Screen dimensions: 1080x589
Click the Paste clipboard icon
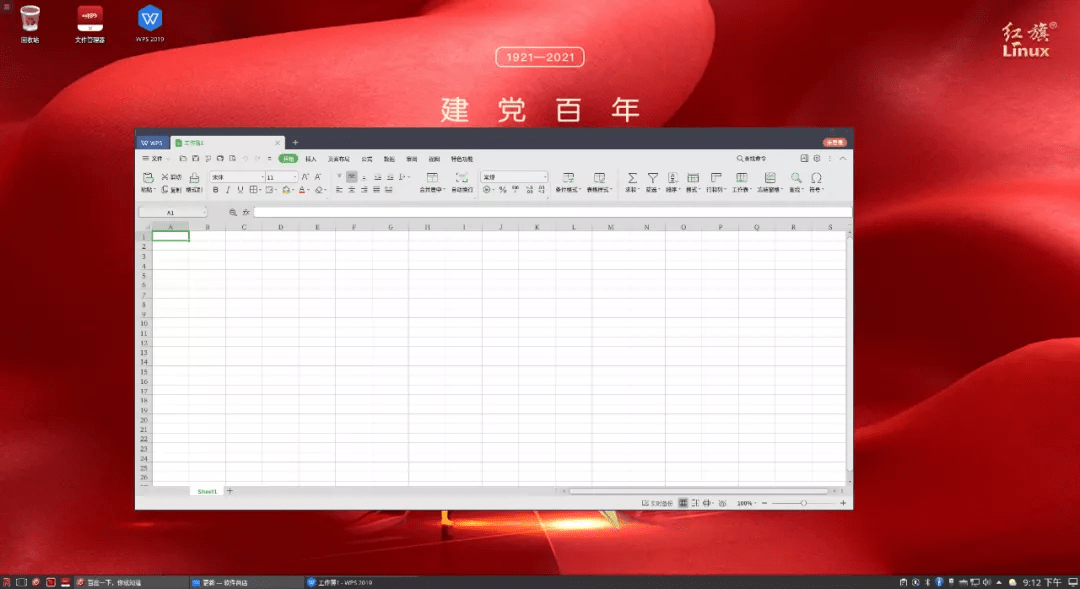click(x=147, y=178)
